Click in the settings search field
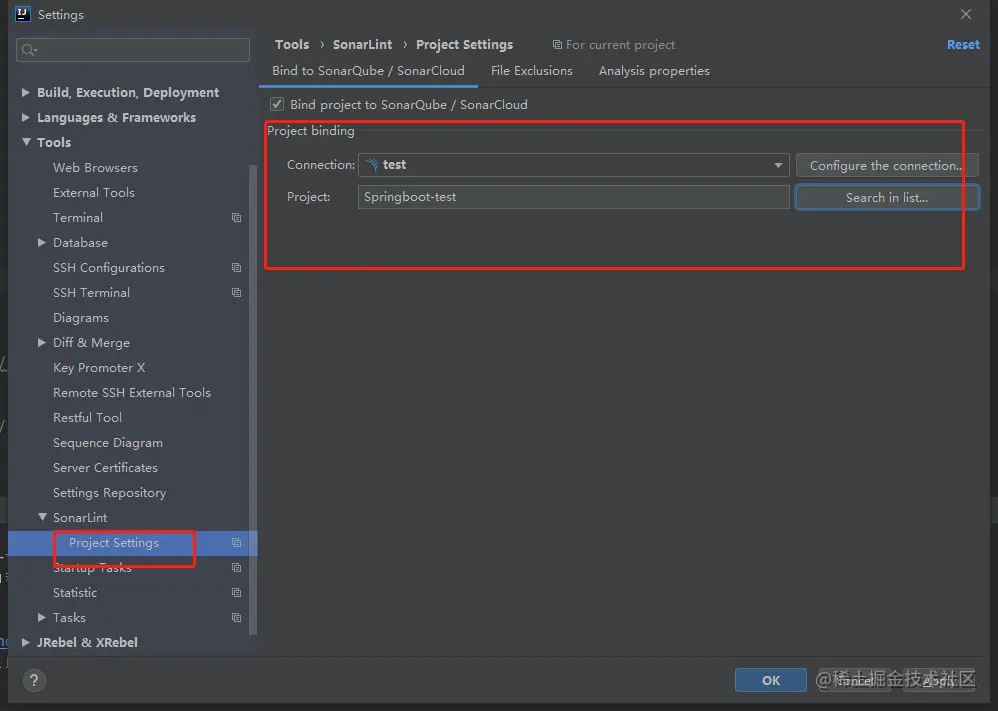The image size is (998, 711). [x=133, y=50]
